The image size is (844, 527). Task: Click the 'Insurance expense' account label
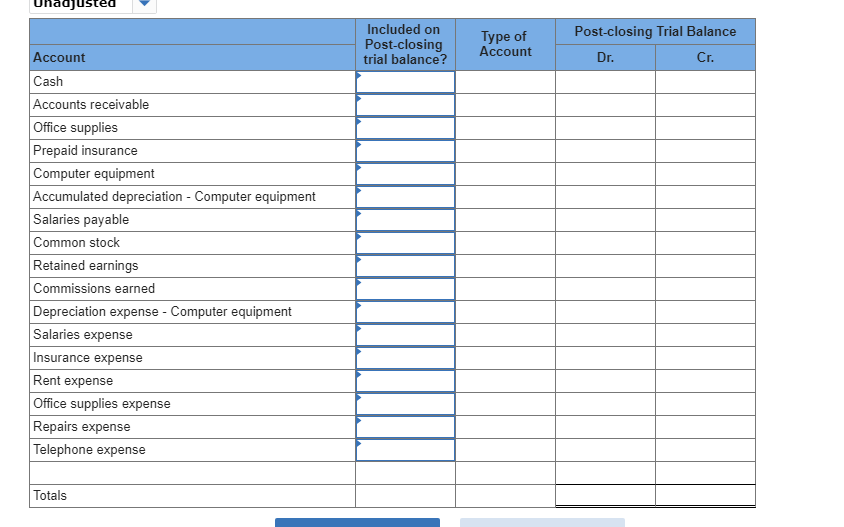(x=88, y=357)
